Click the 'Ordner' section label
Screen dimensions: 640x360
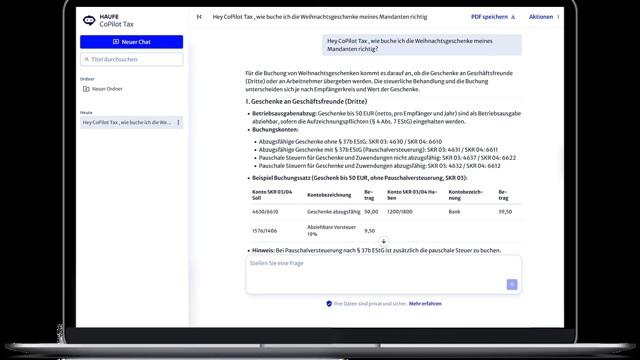click(87, 79)
